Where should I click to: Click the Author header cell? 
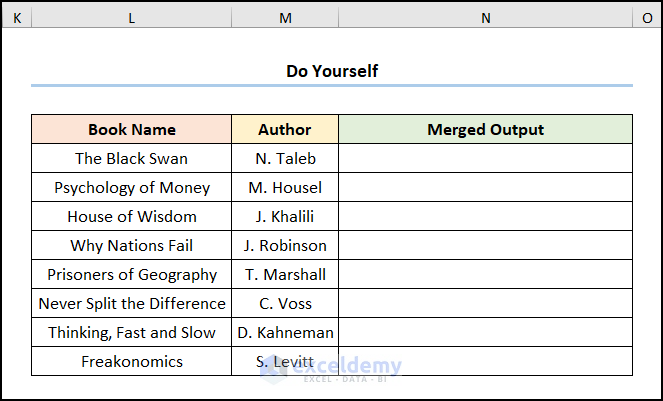point(285,129)
